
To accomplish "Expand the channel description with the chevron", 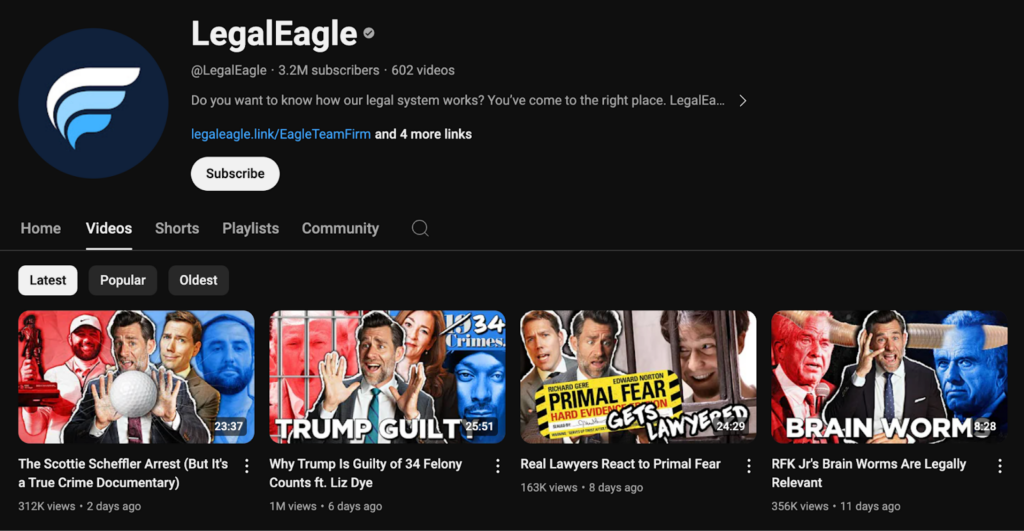I will pyautogui.click(x=742, y=101).
